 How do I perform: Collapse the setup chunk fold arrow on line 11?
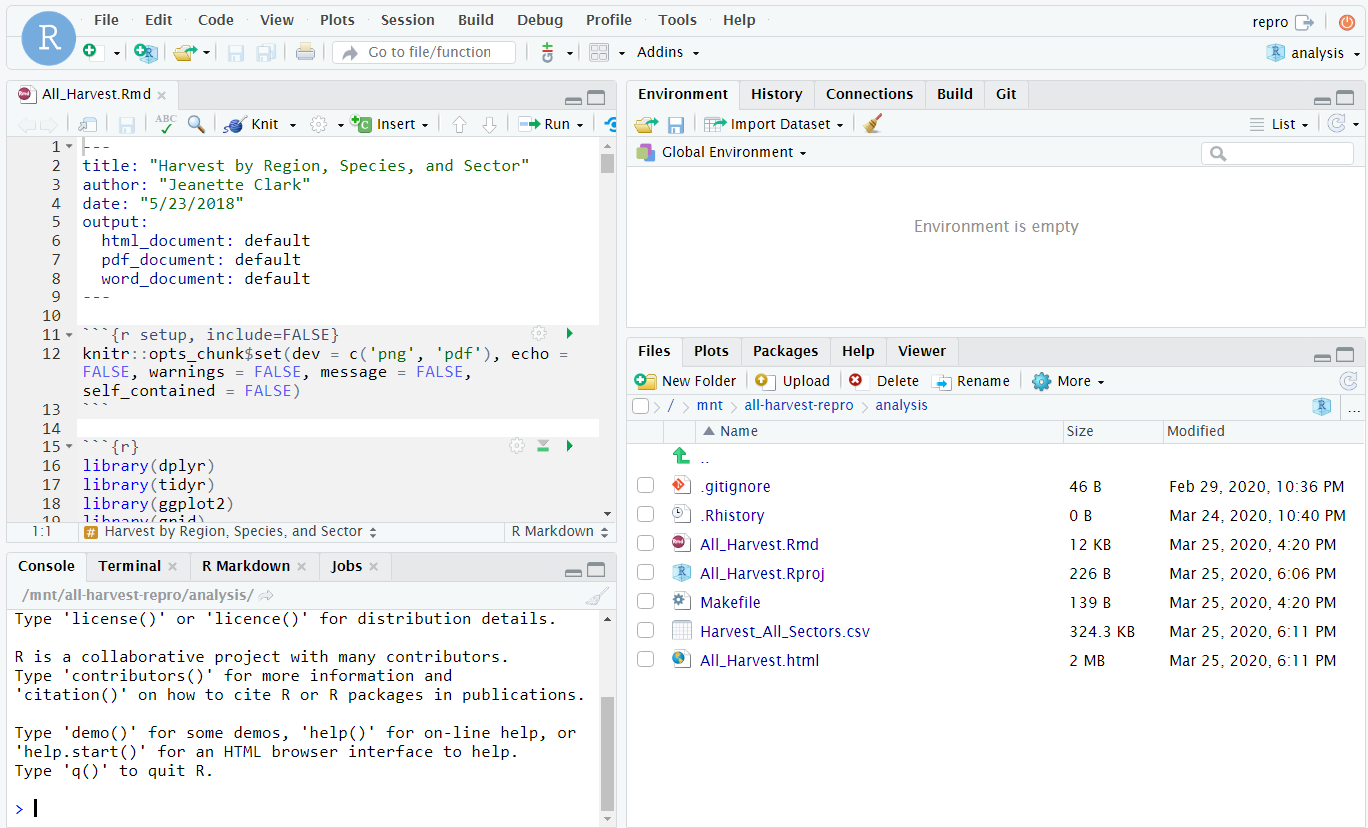pyautogui.click(x=69, y=335)
